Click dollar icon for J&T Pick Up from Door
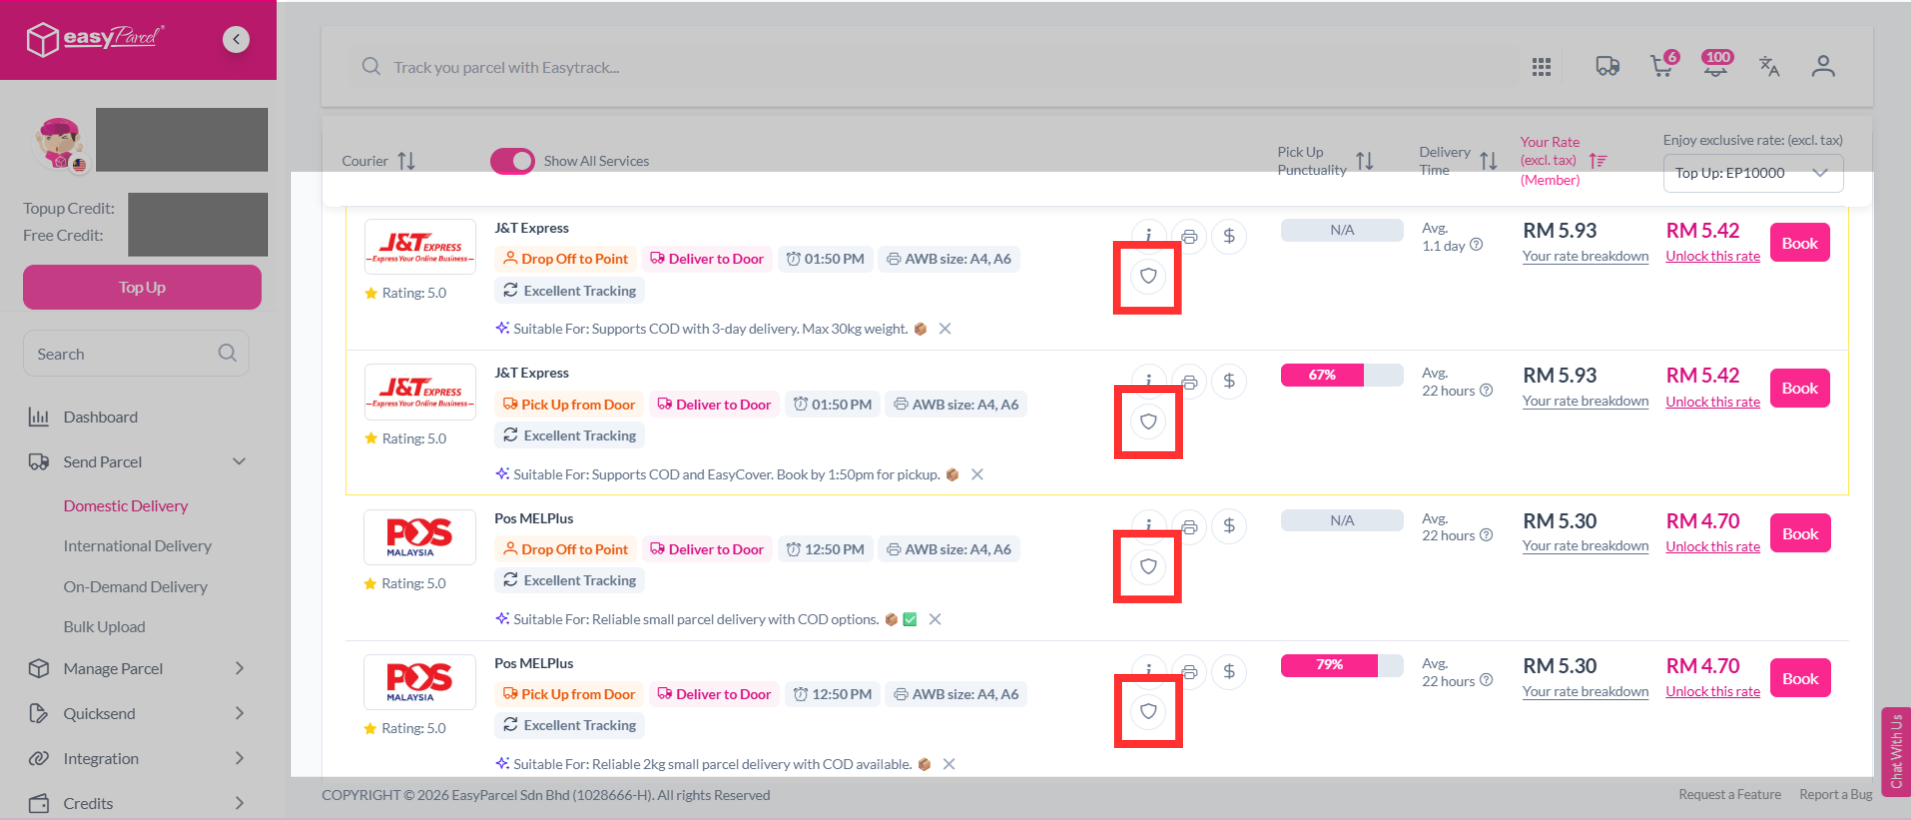1911x820 pixels. coord(1229,382)
